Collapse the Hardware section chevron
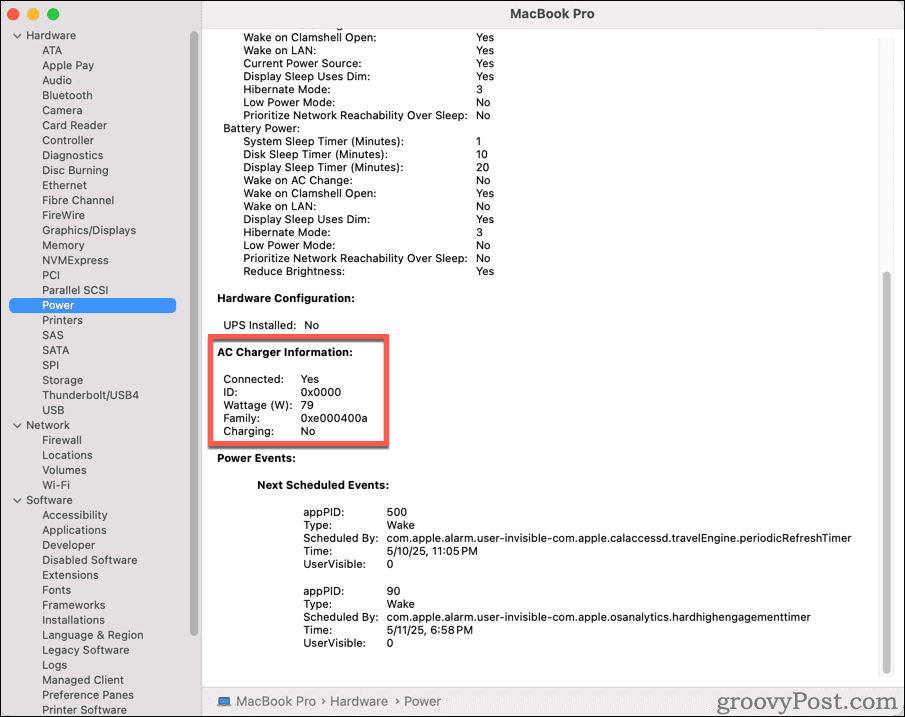905x717 pixels. click(x=17, y=36)
